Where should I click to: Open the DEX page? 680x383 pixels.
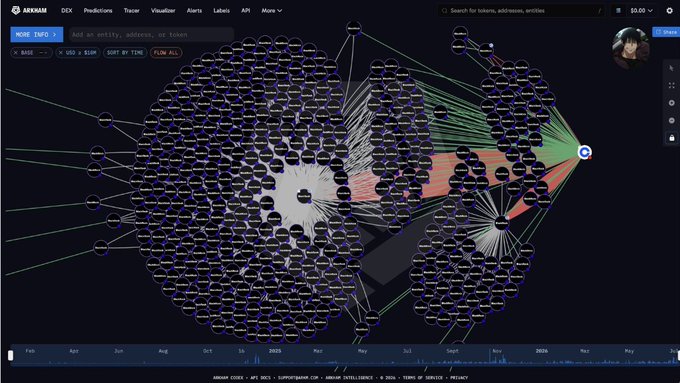(67, 10)
